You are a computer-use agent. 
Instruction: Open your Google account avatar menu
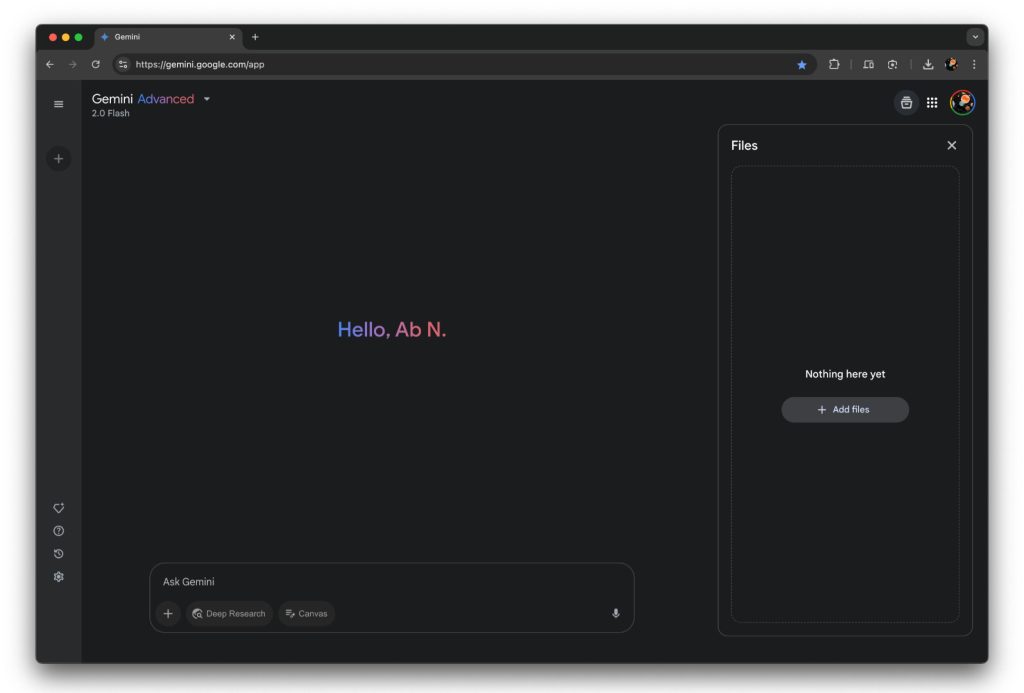pyautogui.click(x=961, y=102)
